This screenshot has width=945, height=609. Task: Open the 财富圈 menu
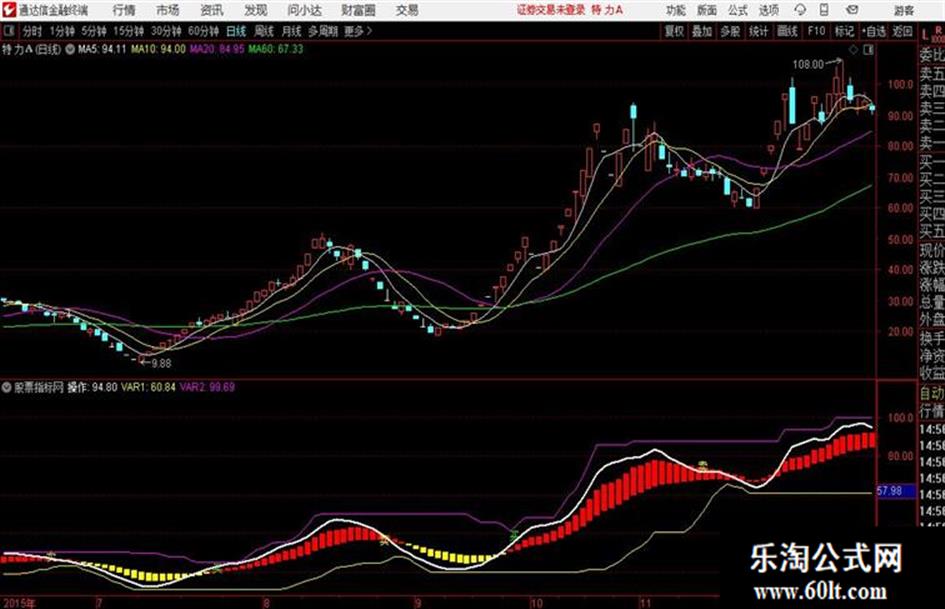click(358, 10)
